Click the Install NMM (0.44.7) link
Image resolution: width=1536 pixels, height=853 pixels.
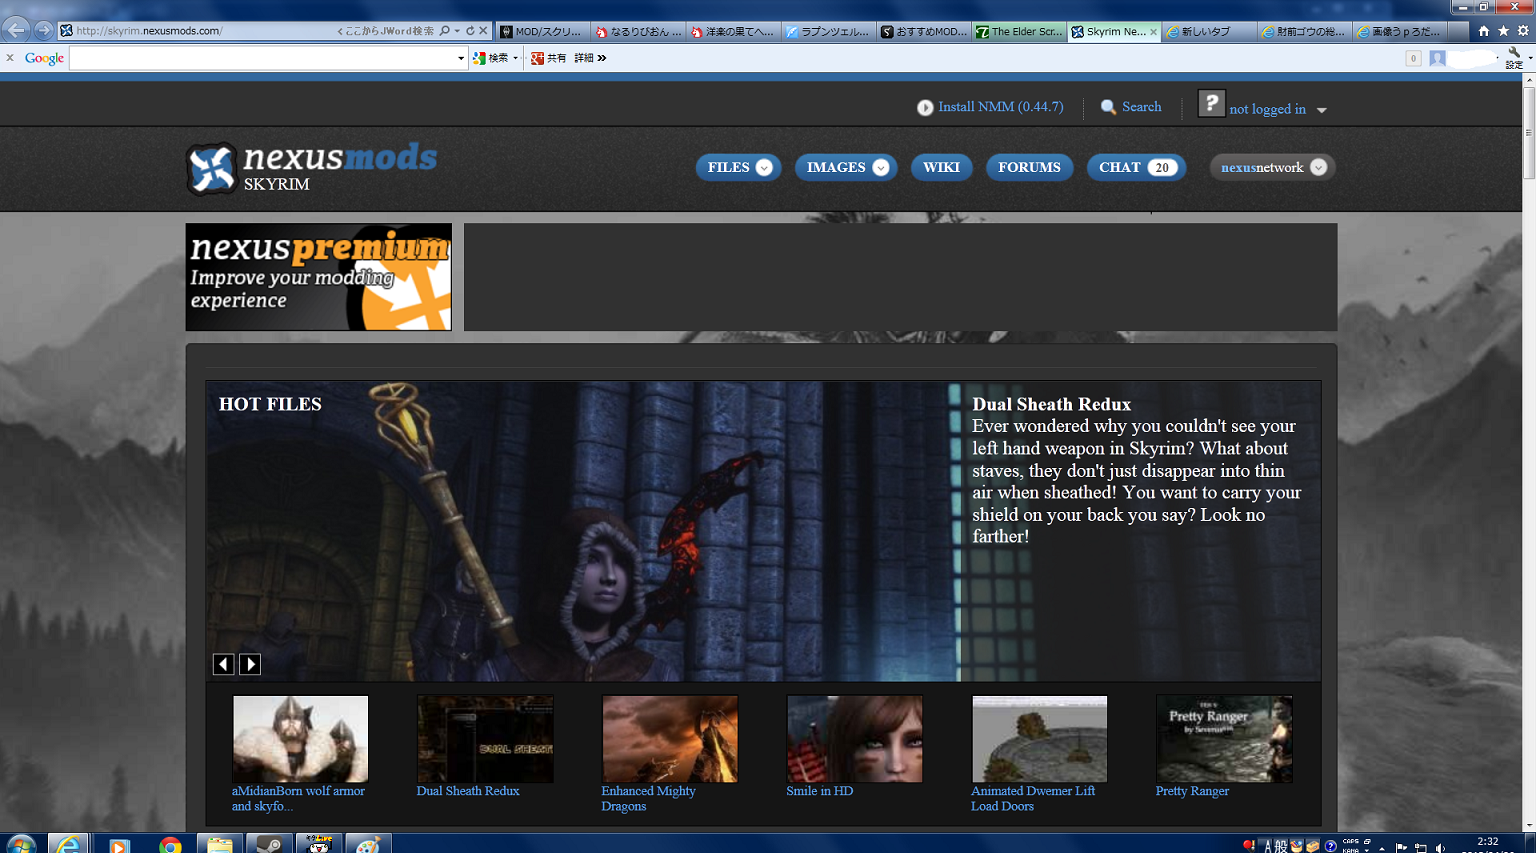(1000, 106)
